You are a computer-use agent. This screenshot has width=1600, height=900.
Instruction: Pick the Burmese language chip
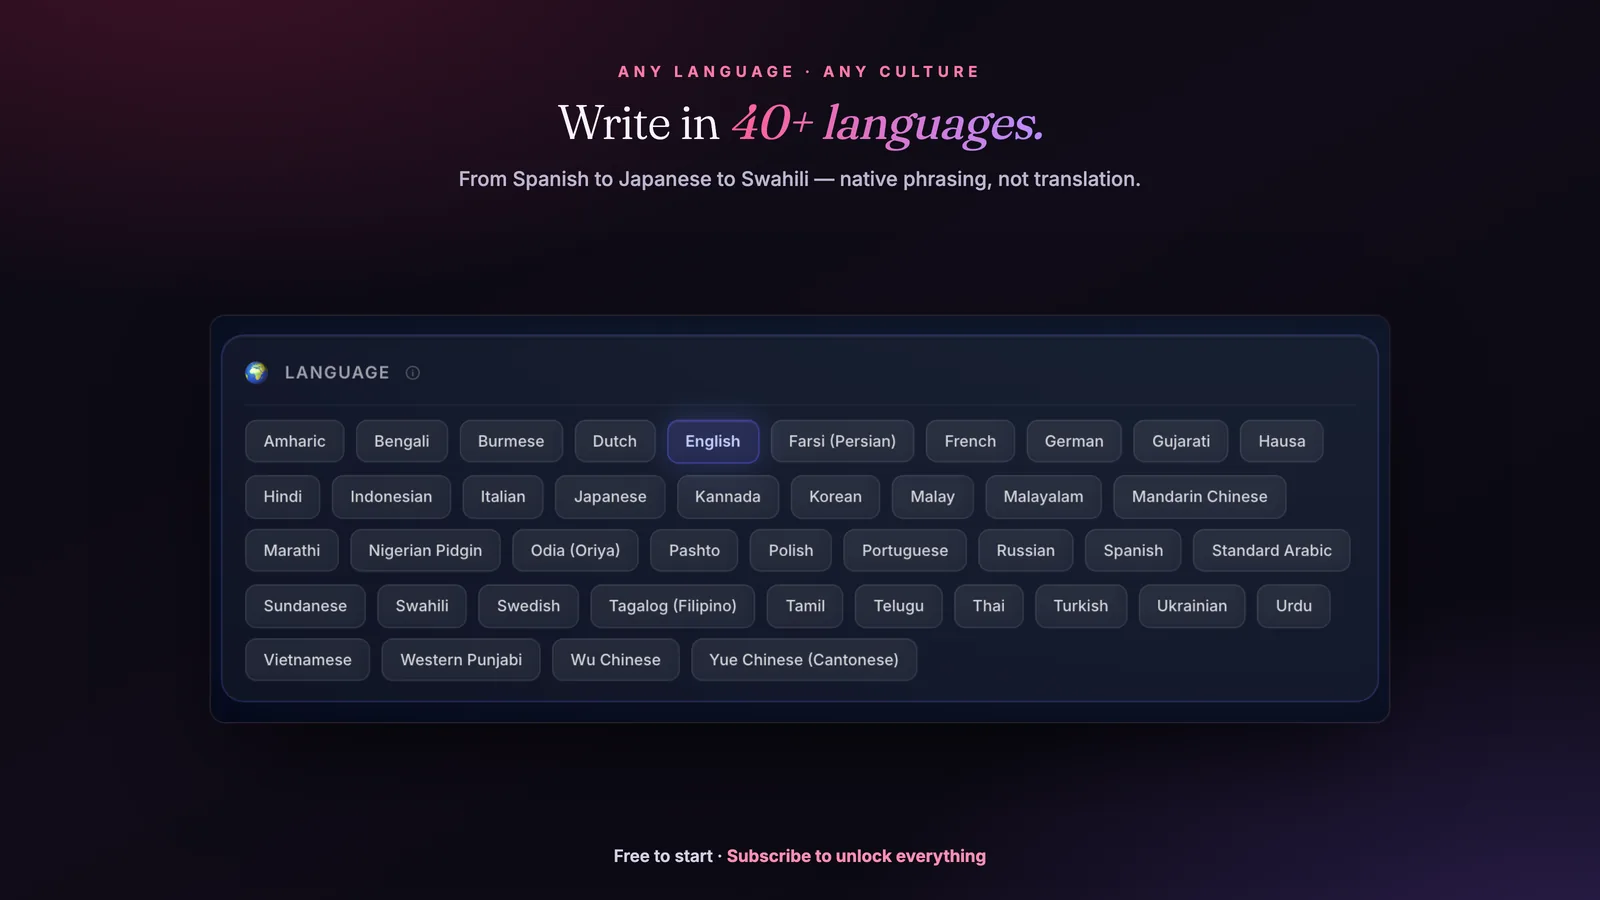point(511,441)
